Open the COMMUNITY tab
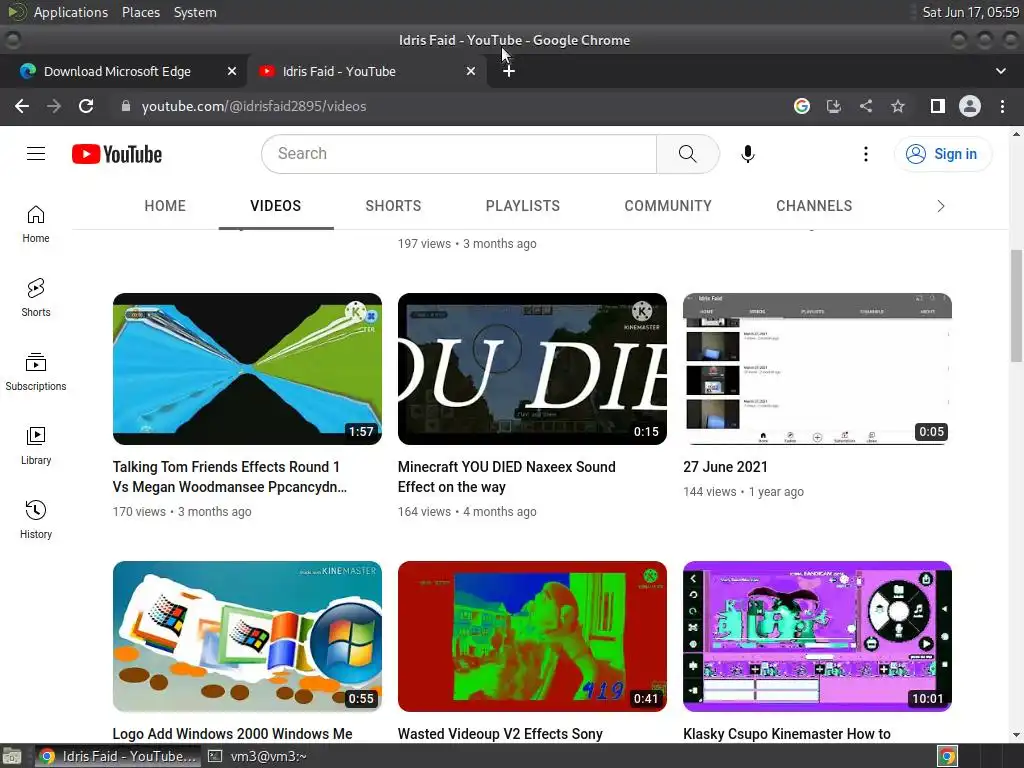 668,206
